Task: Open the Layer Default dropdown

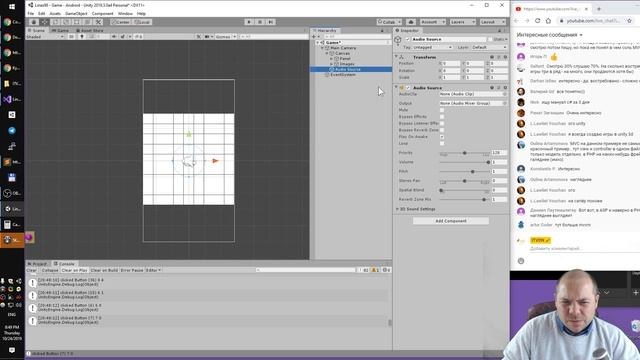Action: (x=489, y=48)
